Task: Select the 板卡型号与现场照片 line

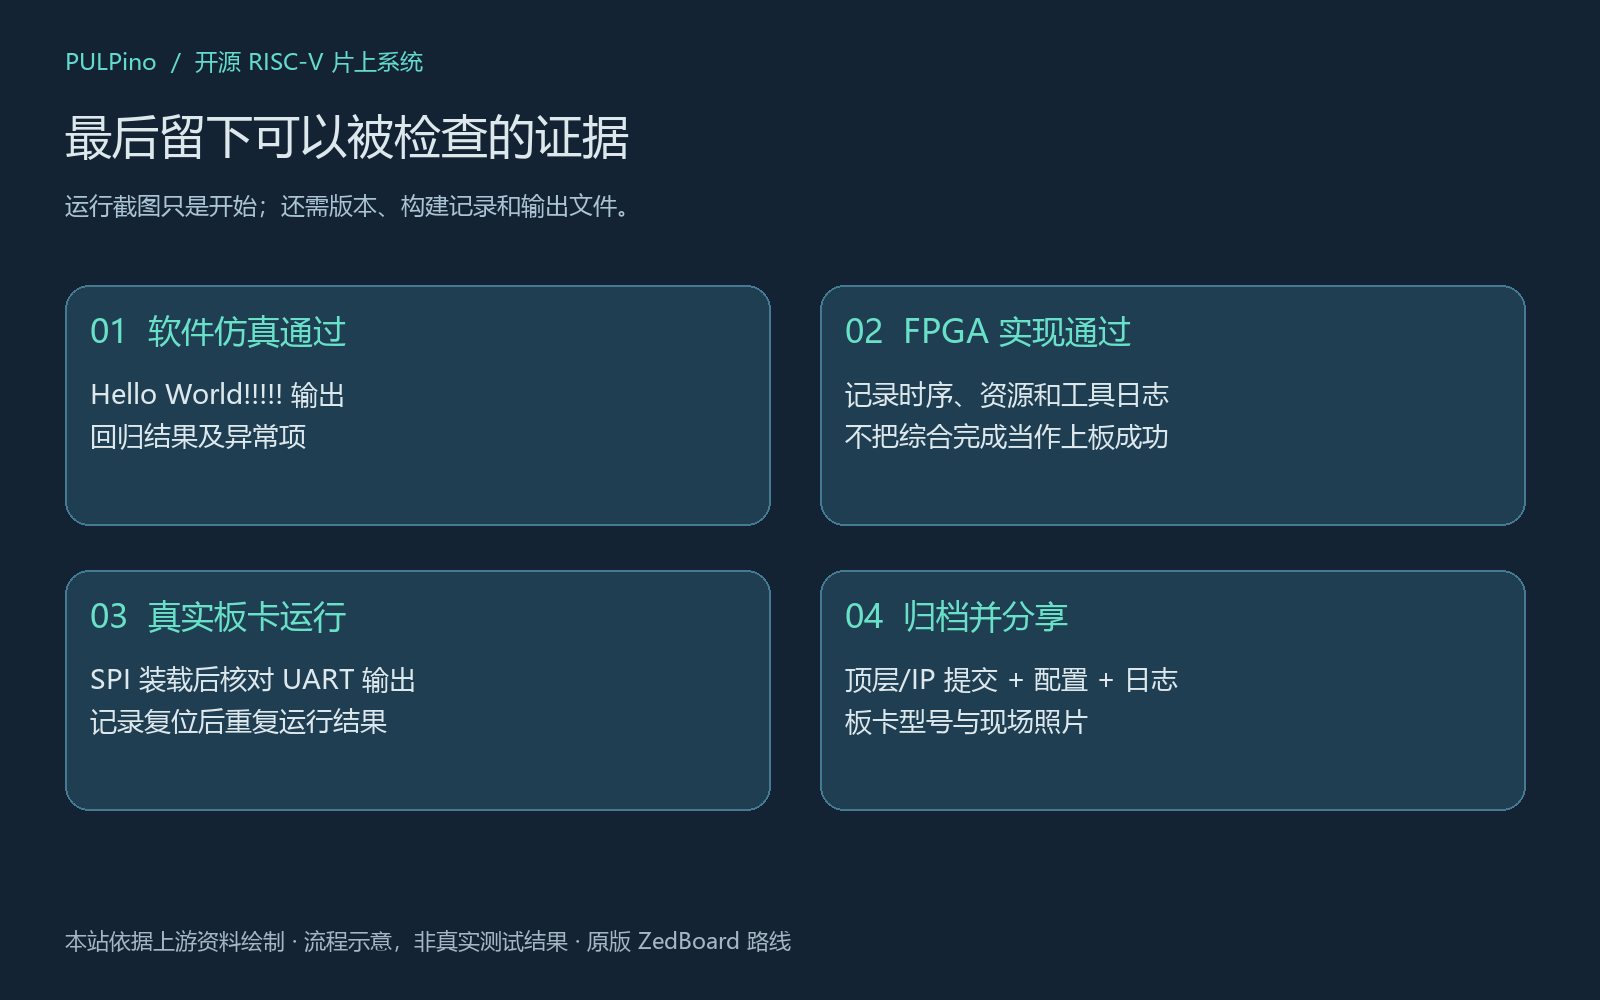Action: coord(967,722)
